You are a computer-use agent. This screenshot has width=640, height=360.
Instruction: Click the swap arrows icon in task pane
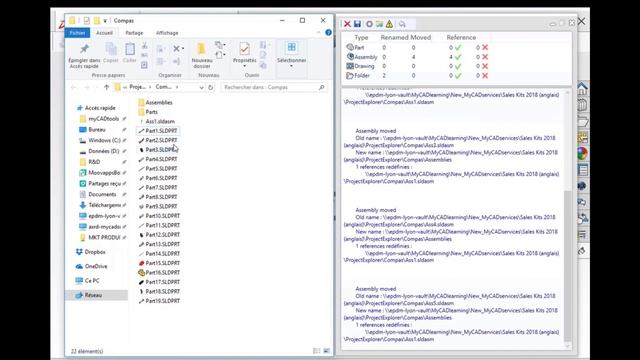(582, 218)
